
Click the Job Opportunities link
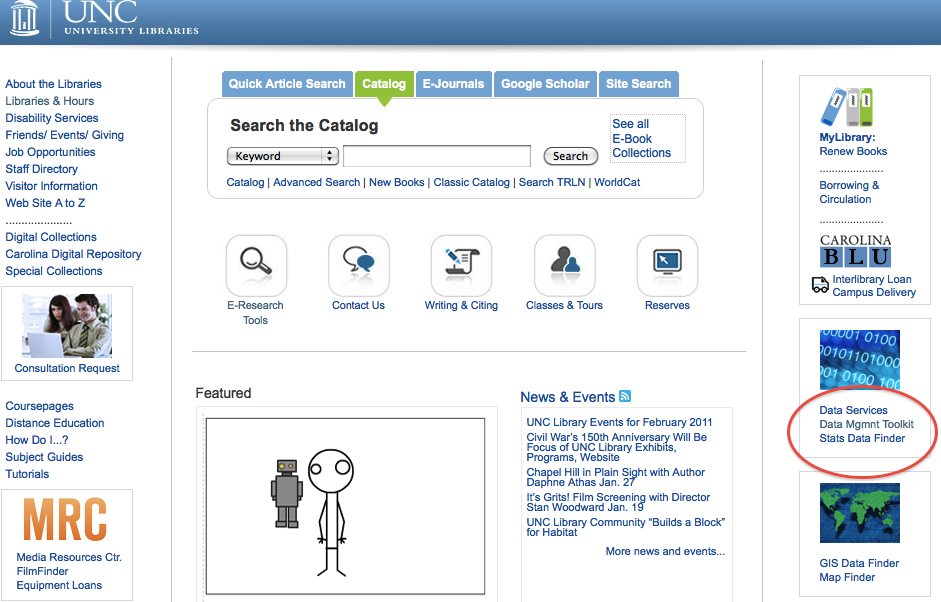[x=50, y=152]
